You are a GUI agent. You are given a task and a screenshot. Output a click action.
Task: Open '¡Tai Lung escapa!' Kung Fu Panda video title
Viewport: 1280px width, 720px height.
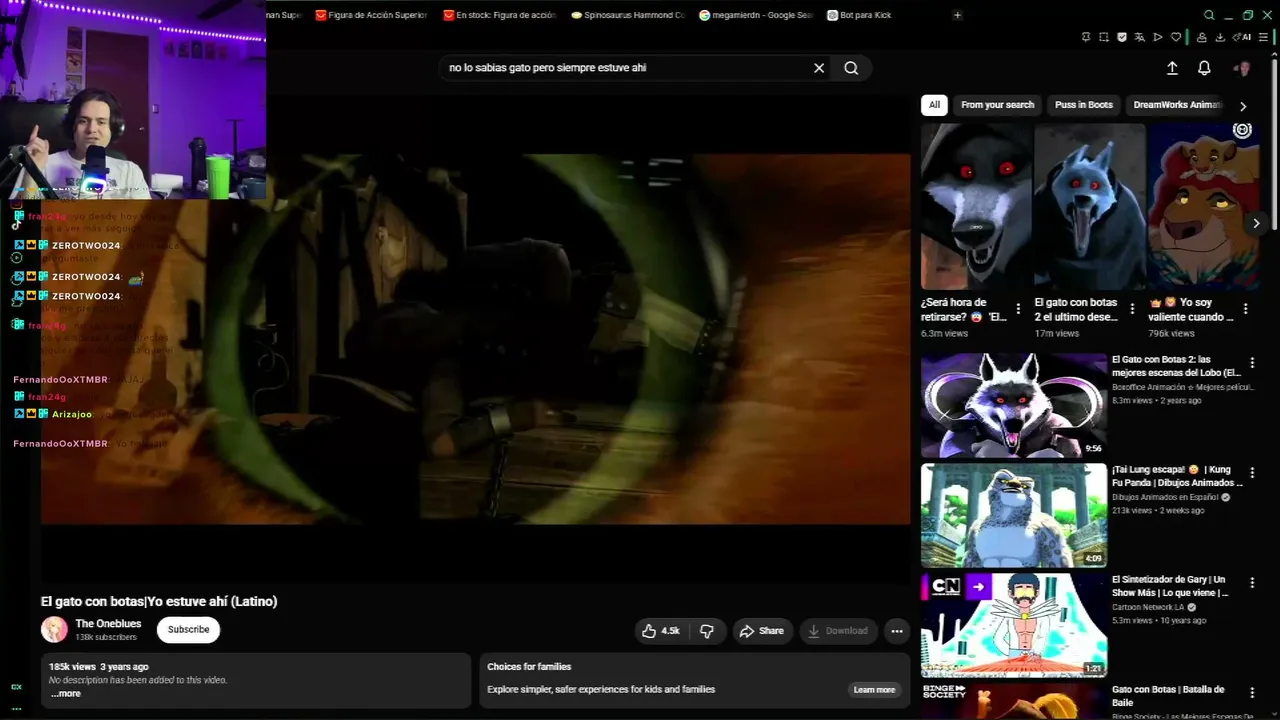point(1177,476)
